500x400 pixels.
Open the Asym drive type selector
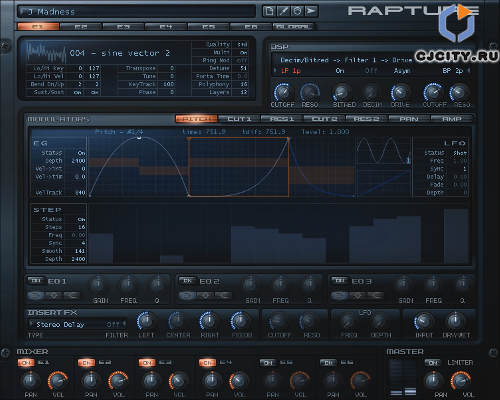coord(402,71)
